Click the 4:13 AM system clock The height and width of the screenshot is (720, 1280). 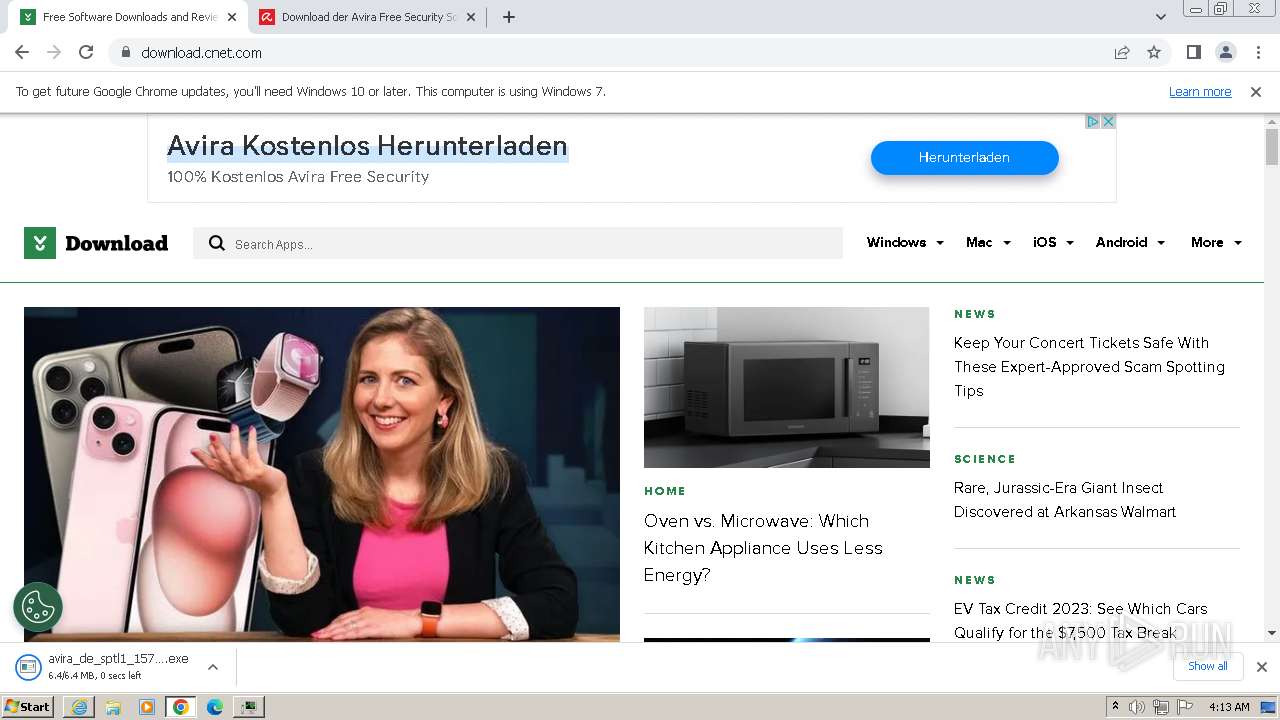point(1229,707)
